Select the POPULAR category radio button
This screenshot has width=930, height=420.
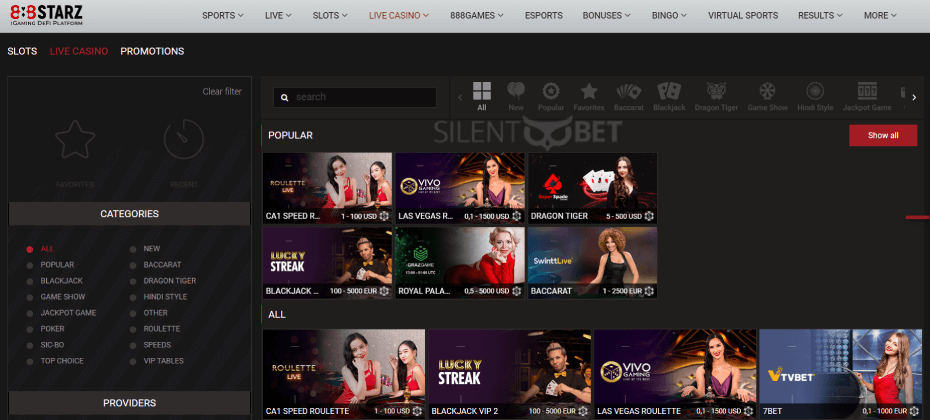(x=30, y=265)
